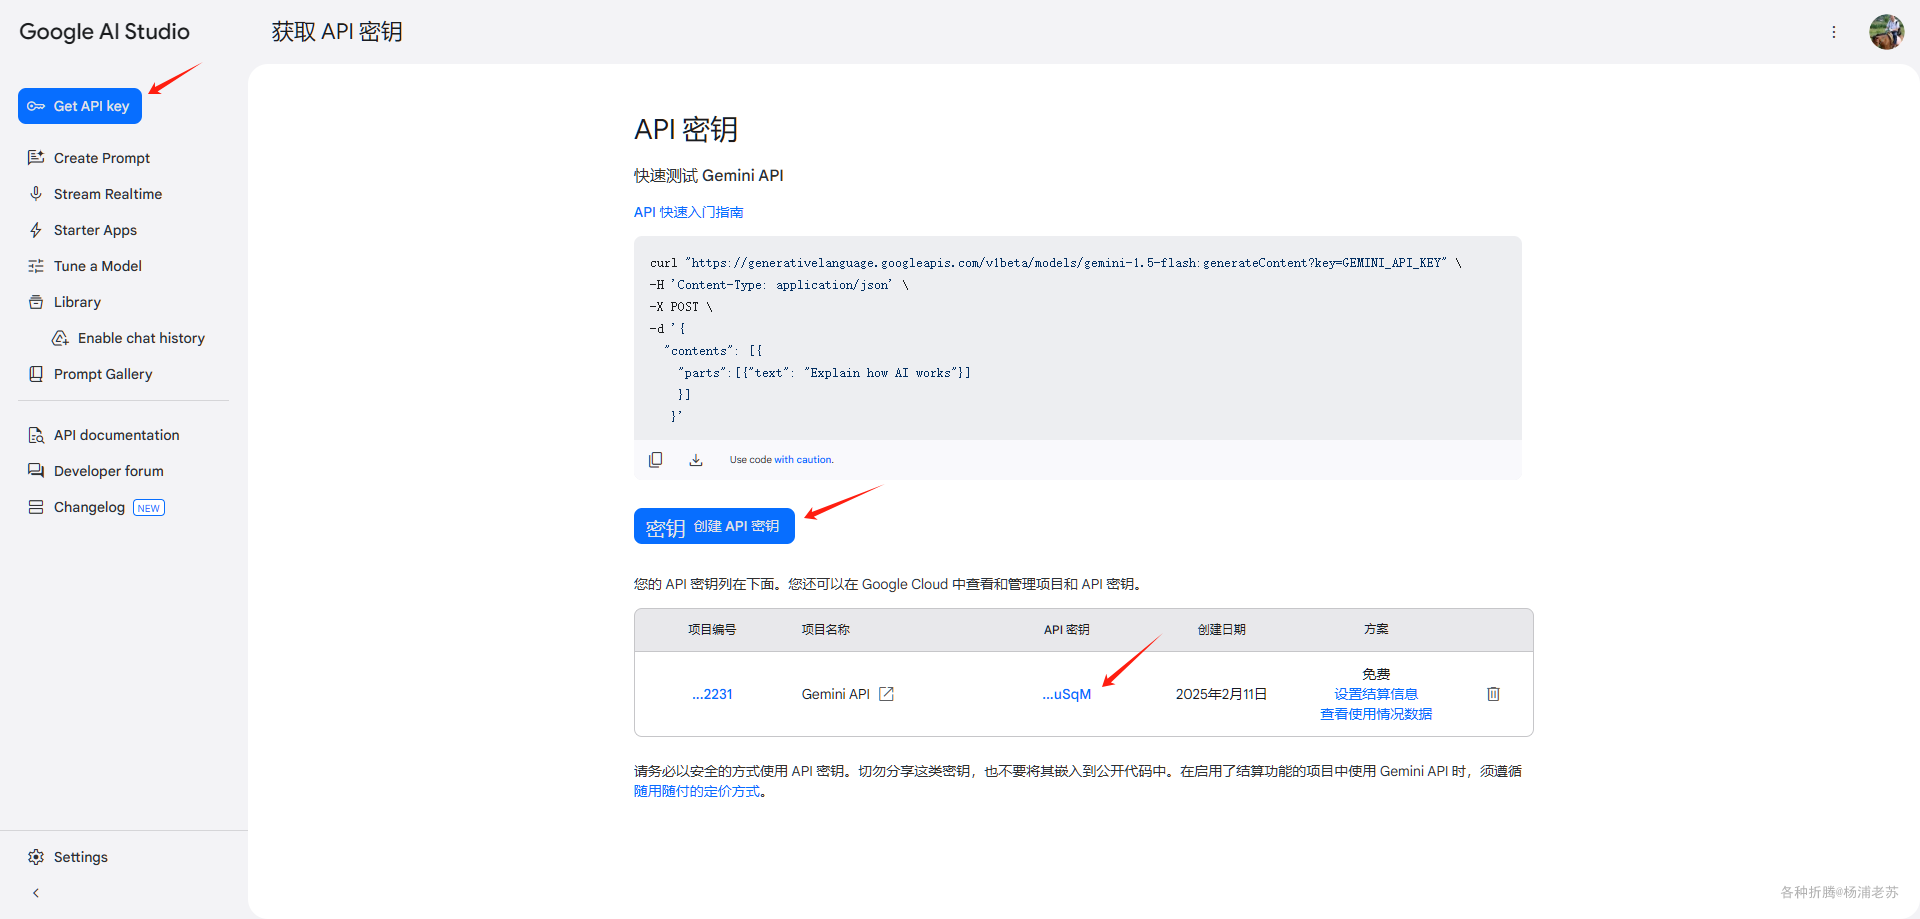Click 查看使用情况数据 link
Screen dimensions: 1920x919
pyautogui.click(x=1376, y=714)
